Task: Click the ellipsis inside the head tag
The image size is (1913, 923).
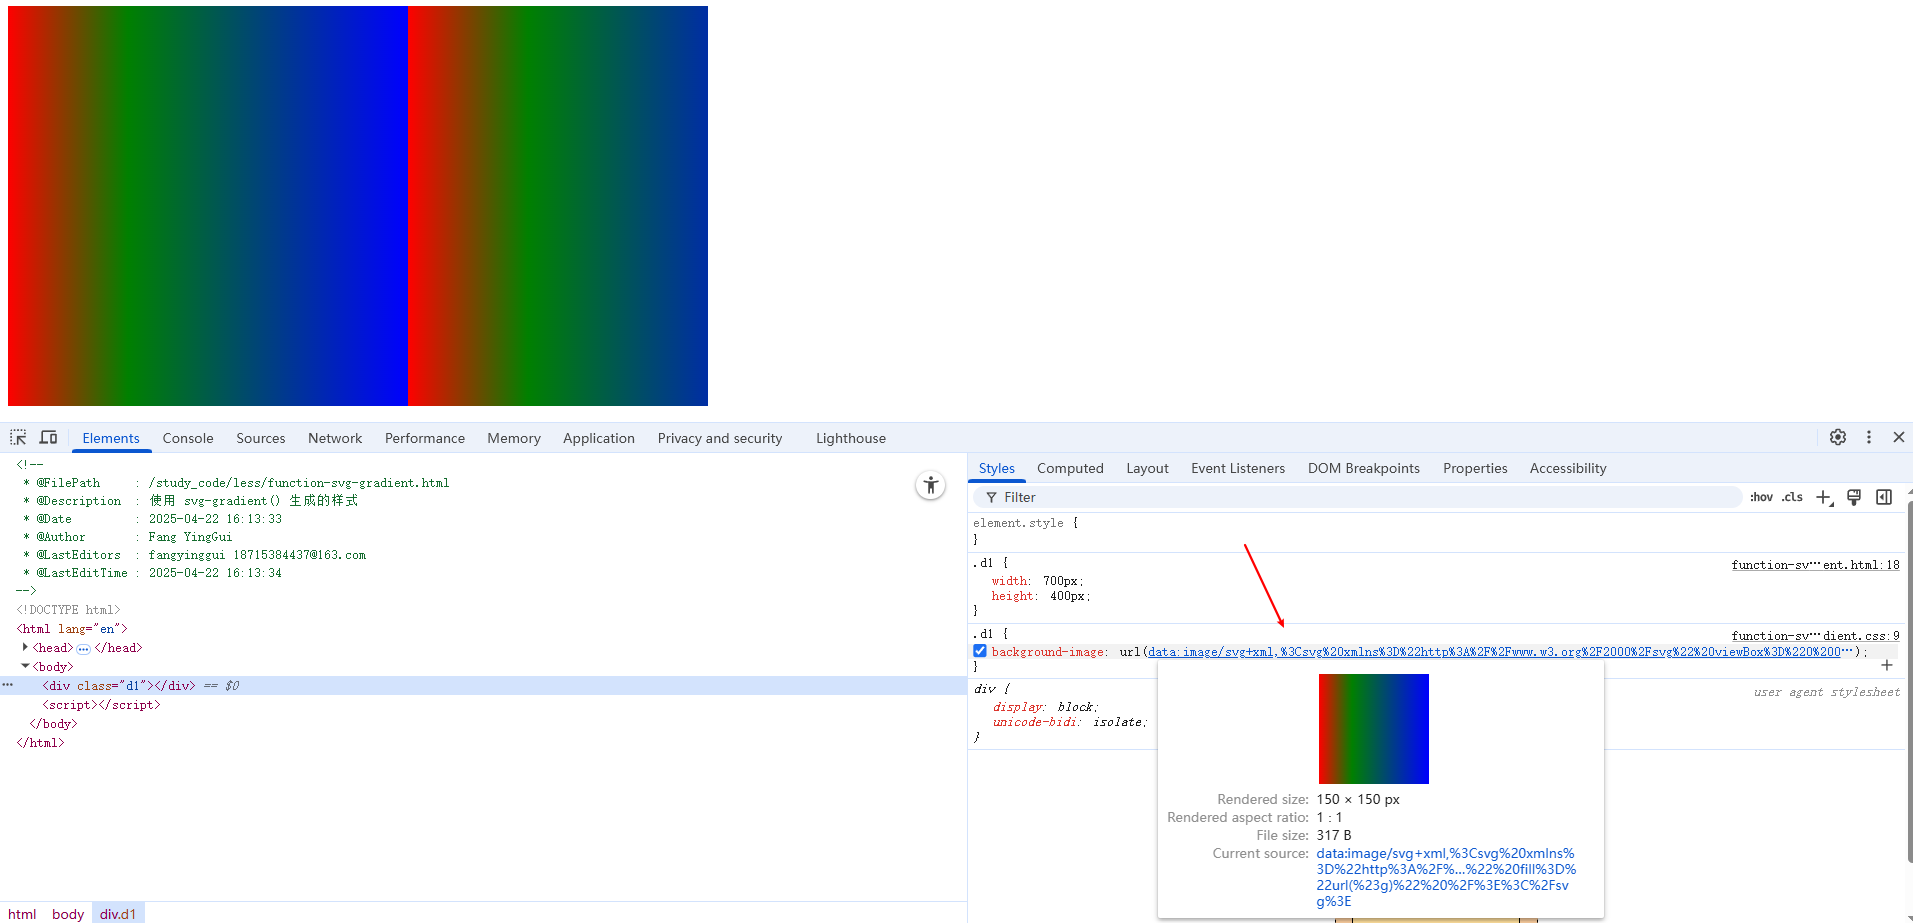Action: click(x=83, y=648)
